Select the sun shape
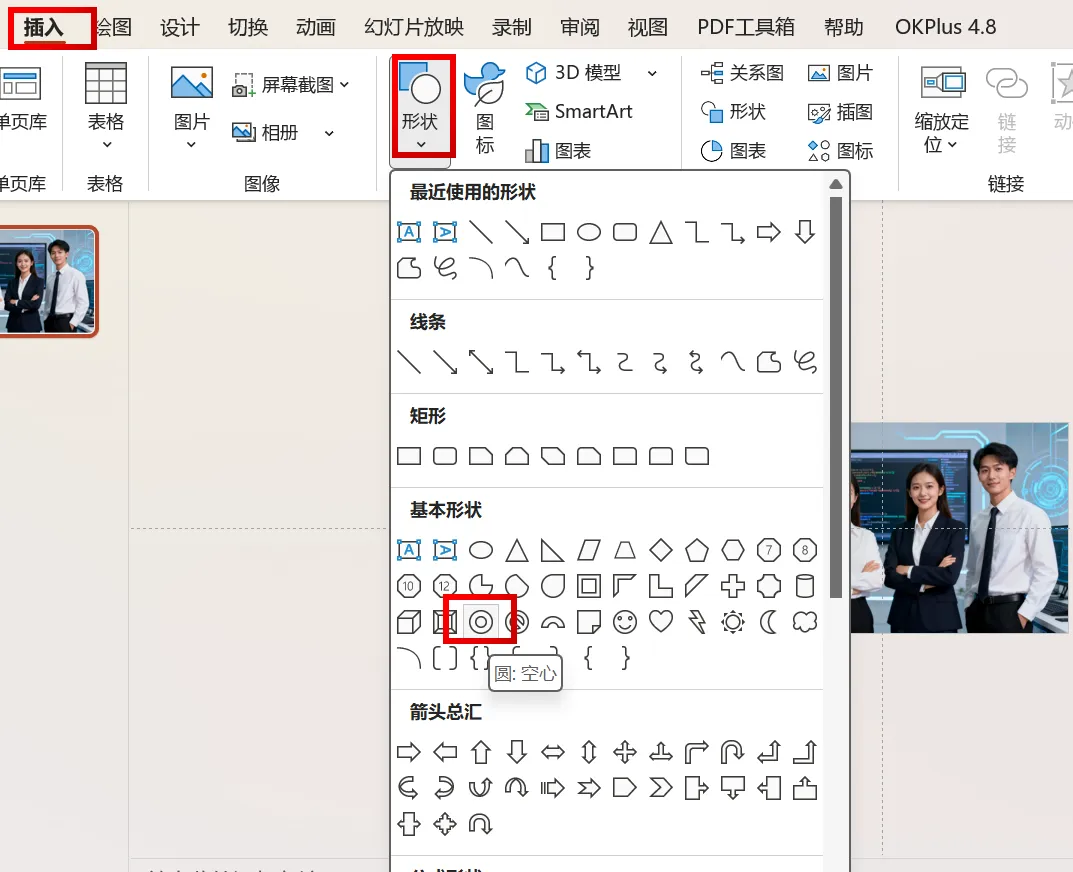 coord(733,621)
